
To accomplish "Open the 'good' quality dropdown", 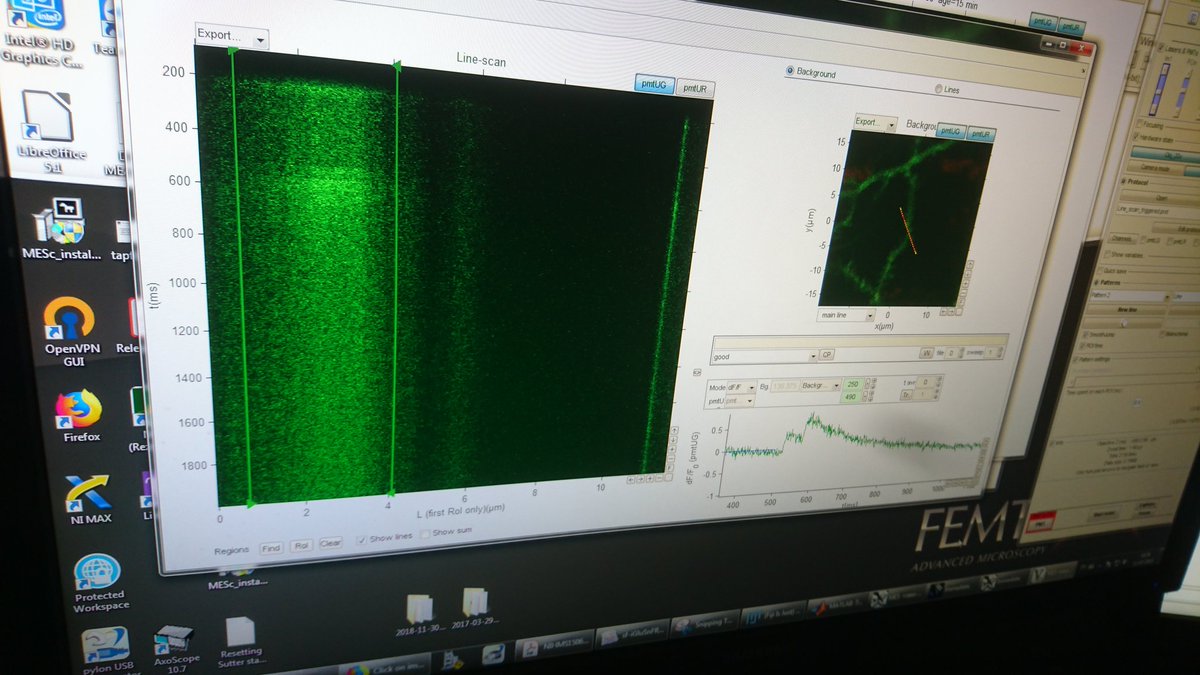I will click(x=763, y=355).
